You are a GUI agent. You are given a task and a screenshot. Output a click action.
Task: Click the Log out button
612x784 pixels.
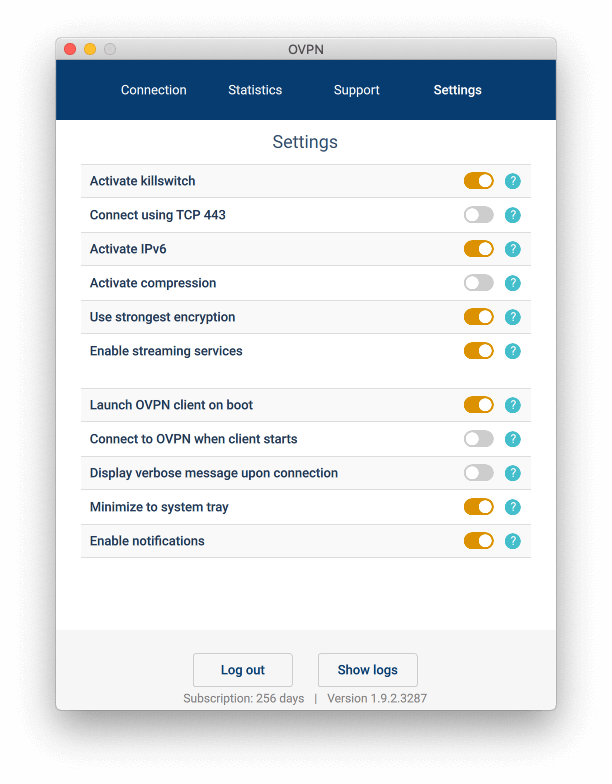pos(243,670)
